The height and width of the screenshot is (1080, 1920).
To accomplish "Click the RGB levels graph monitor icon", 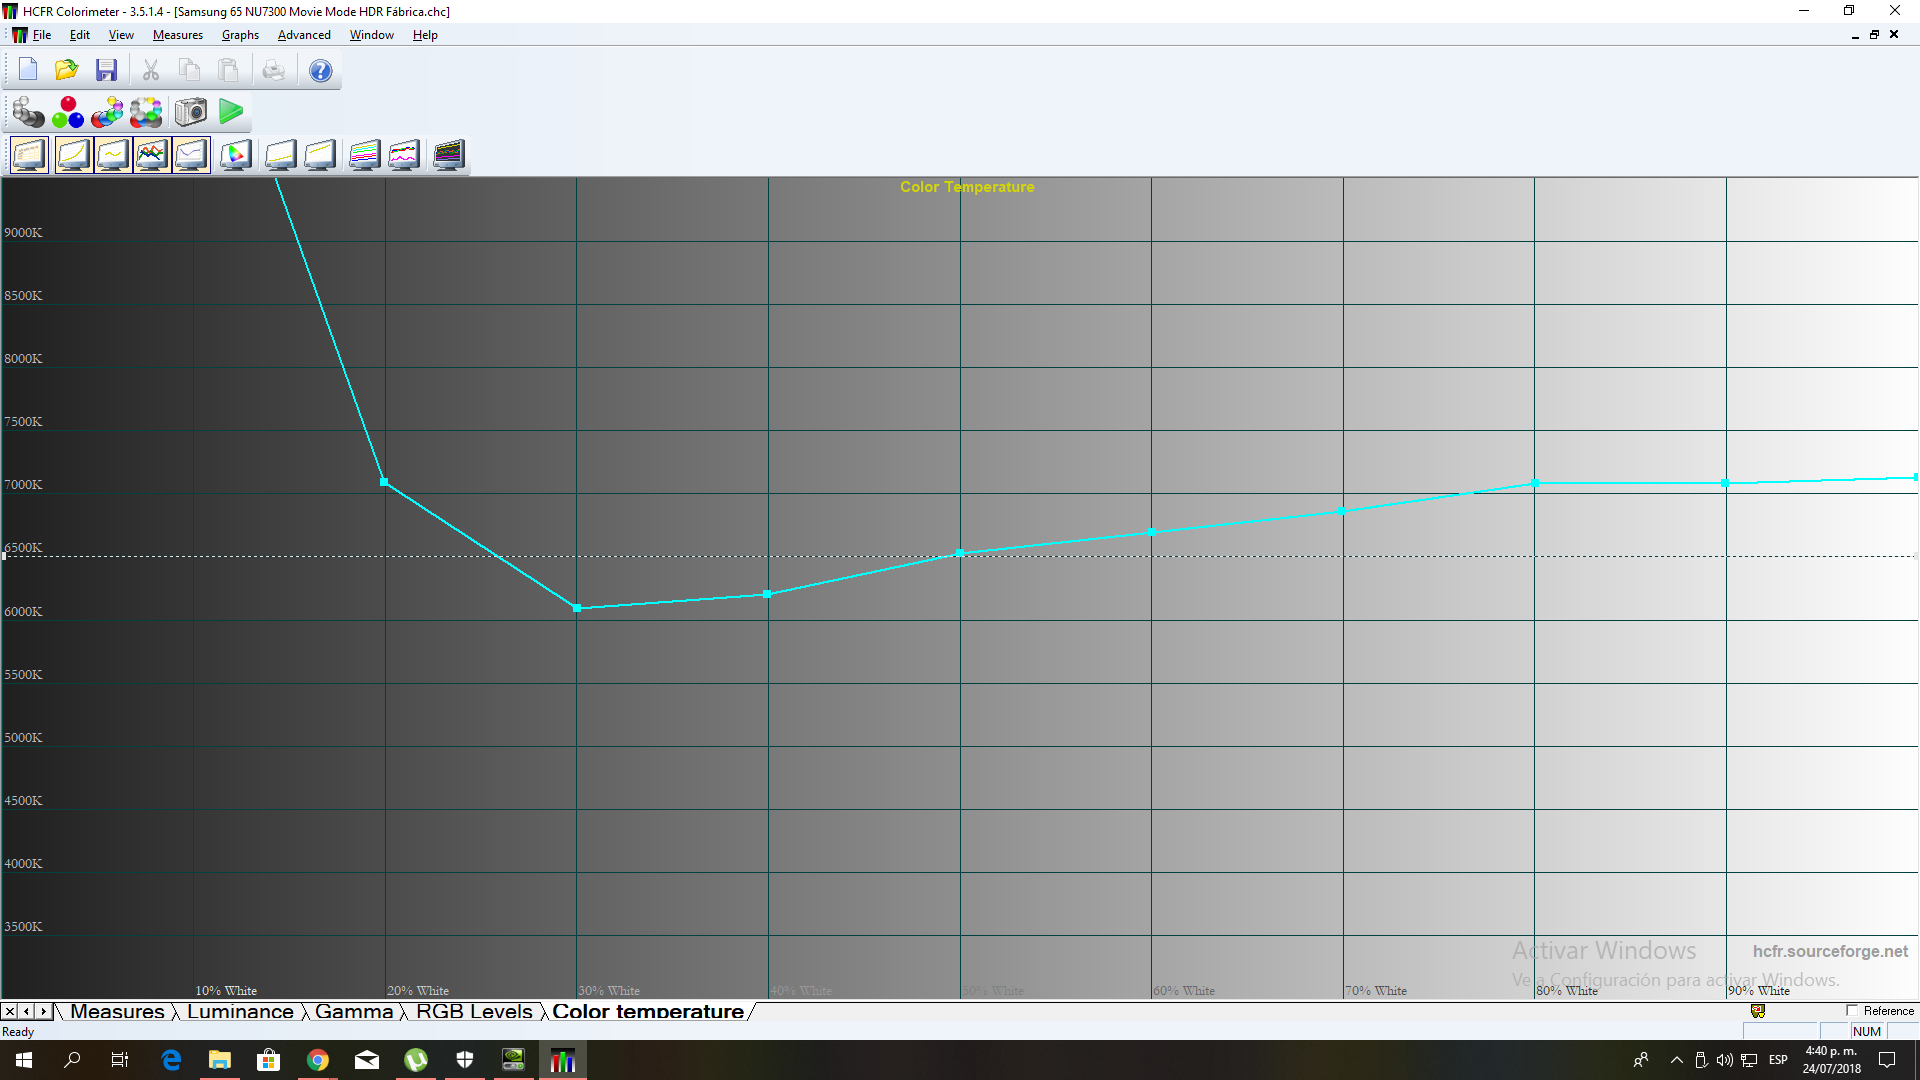I will [151, 155].
